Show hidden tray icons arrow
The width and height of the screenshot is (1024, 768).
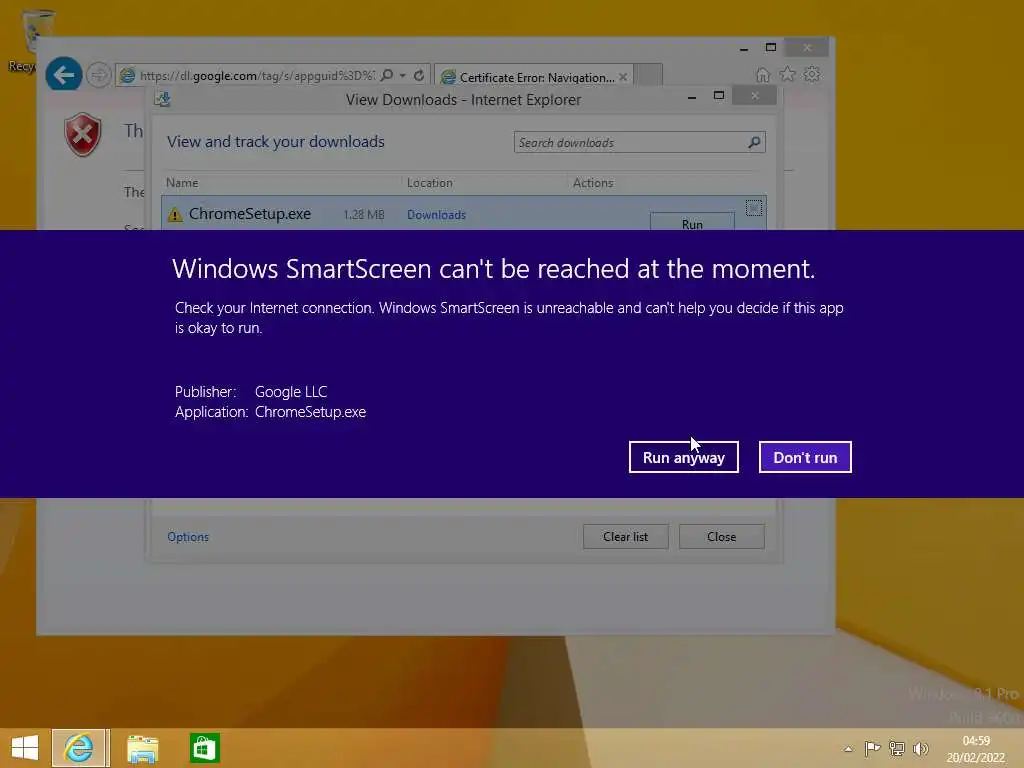(848, 749)
